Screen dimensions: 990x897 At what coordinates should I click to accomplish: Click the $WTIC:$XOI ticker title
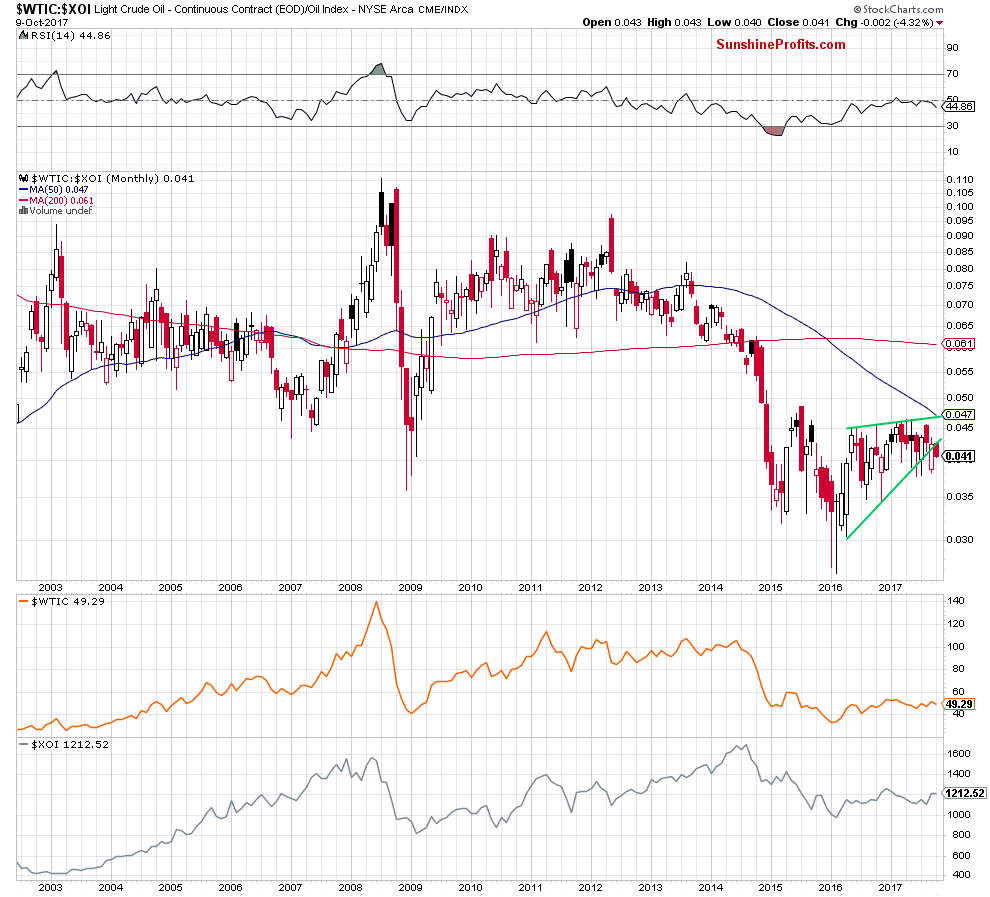tap(53, 9)
